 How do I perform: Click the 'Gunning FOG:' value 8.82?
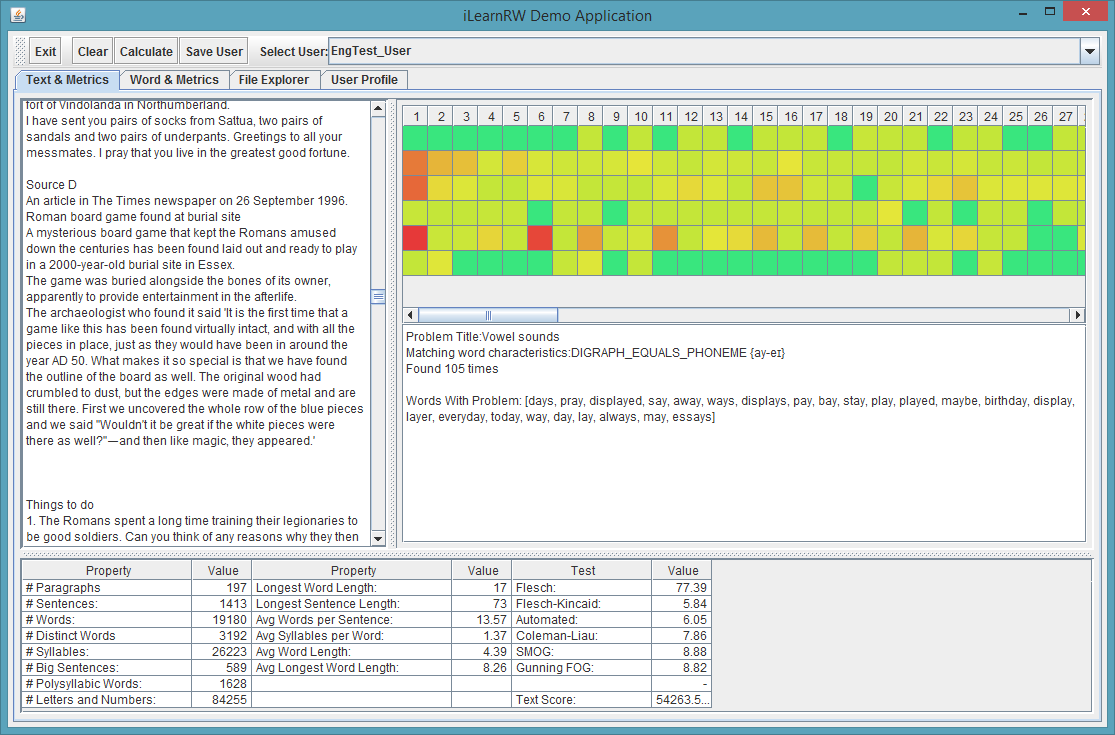coord(682,667)
